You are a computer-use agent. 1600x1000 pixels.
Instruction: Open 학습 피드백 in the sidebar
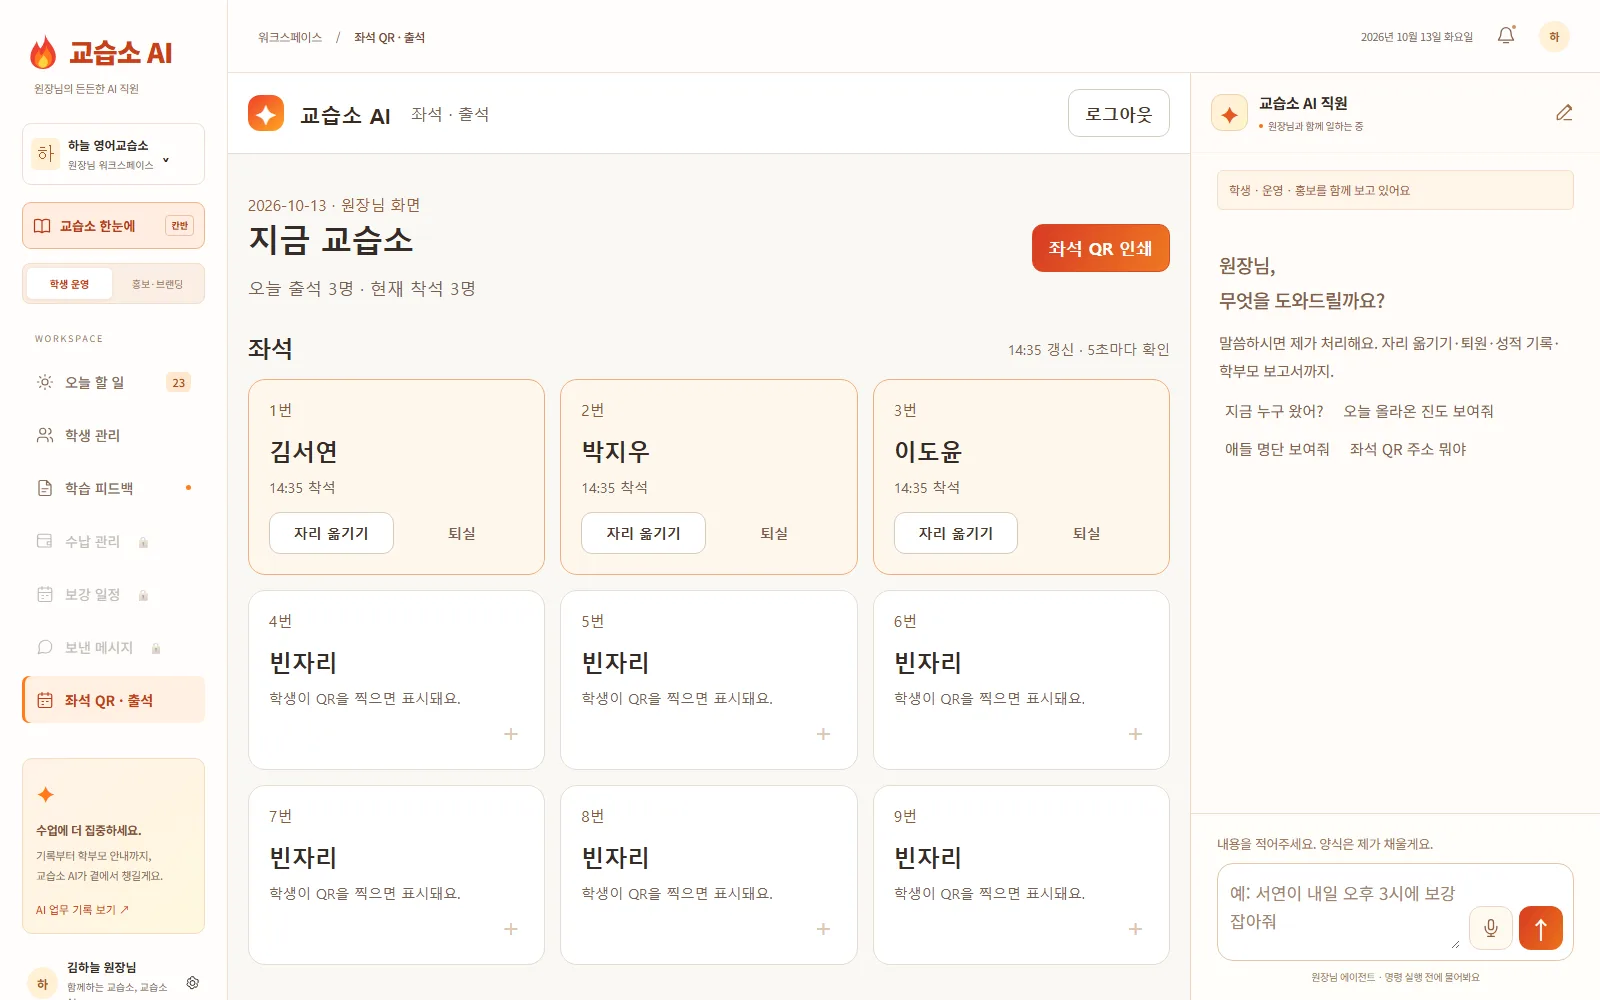113,488
